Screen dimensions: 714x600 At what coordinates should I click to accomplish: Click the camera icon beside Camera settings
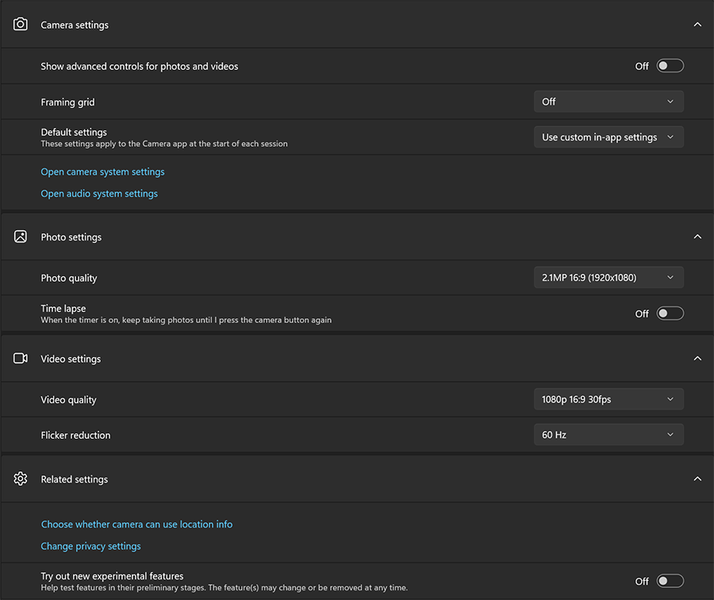[20, 24]
